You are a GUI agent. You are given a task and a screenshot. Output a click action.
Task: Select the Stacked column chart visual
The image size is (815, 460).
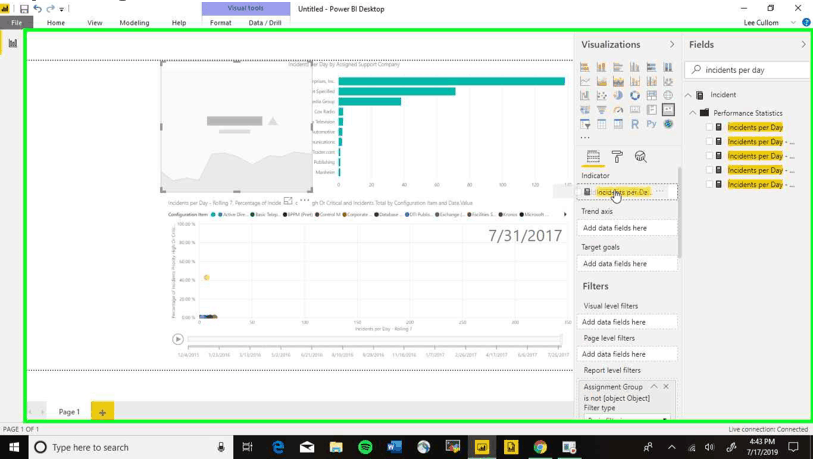(601, 67)
